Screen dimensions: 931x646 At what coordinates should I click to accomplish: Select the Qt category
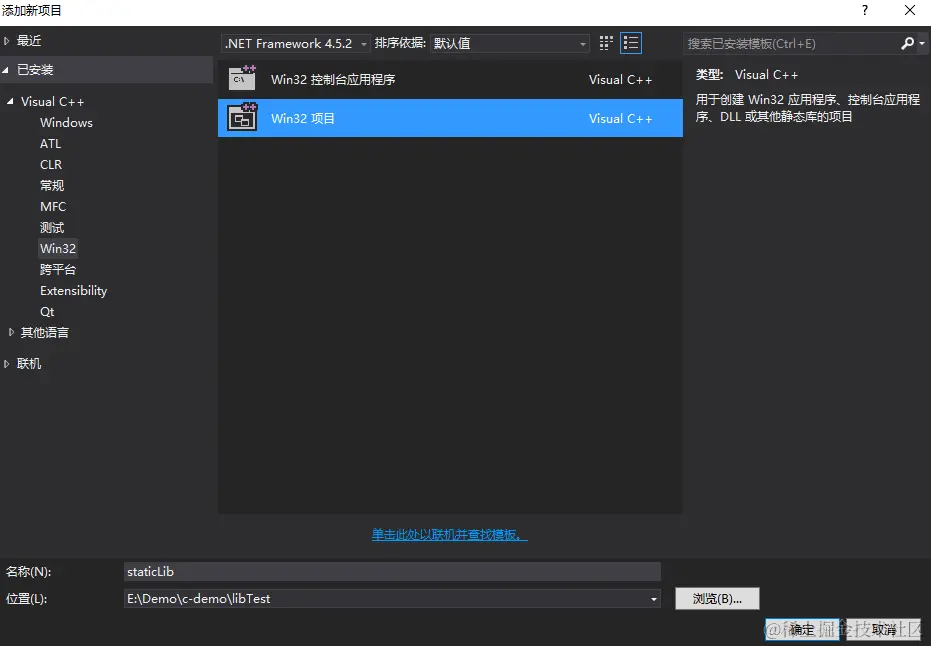click(x=47, y=312)
